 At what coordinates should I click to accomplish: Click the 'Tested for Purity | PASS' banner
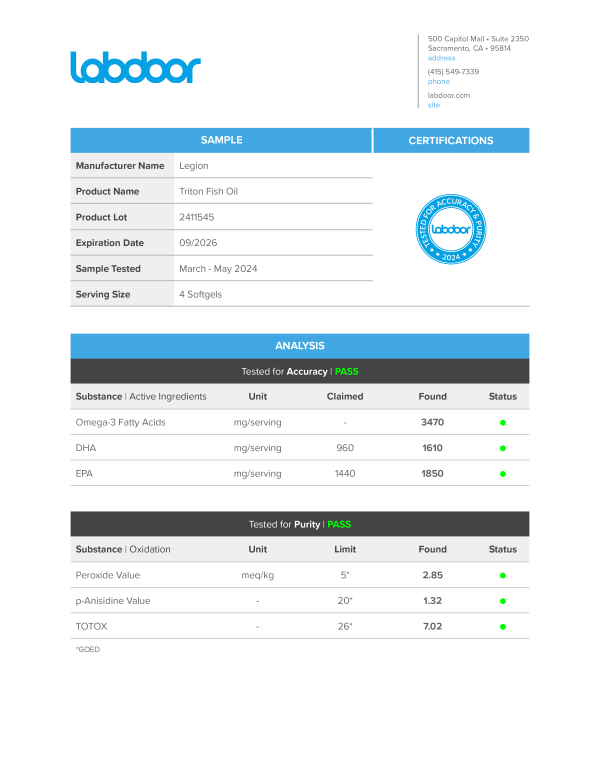click(300, 525)
